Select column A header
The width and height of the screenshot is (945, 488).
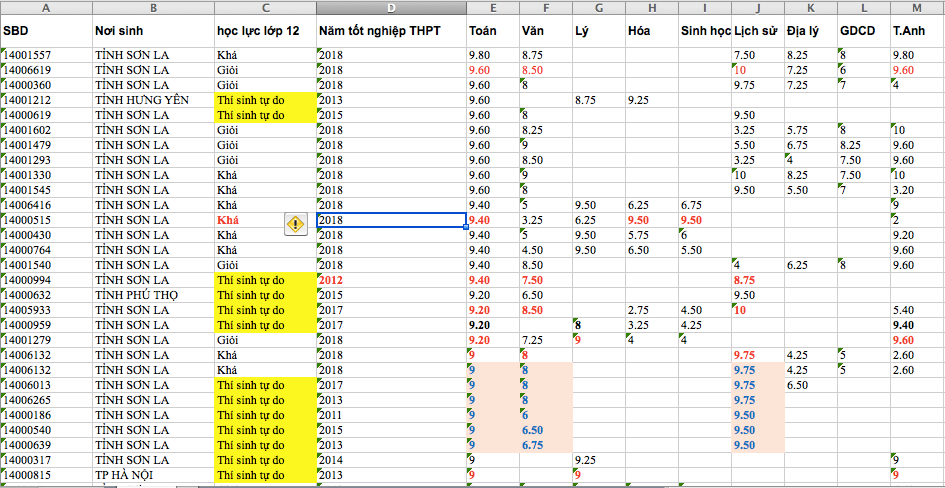(x=46, y=8)
